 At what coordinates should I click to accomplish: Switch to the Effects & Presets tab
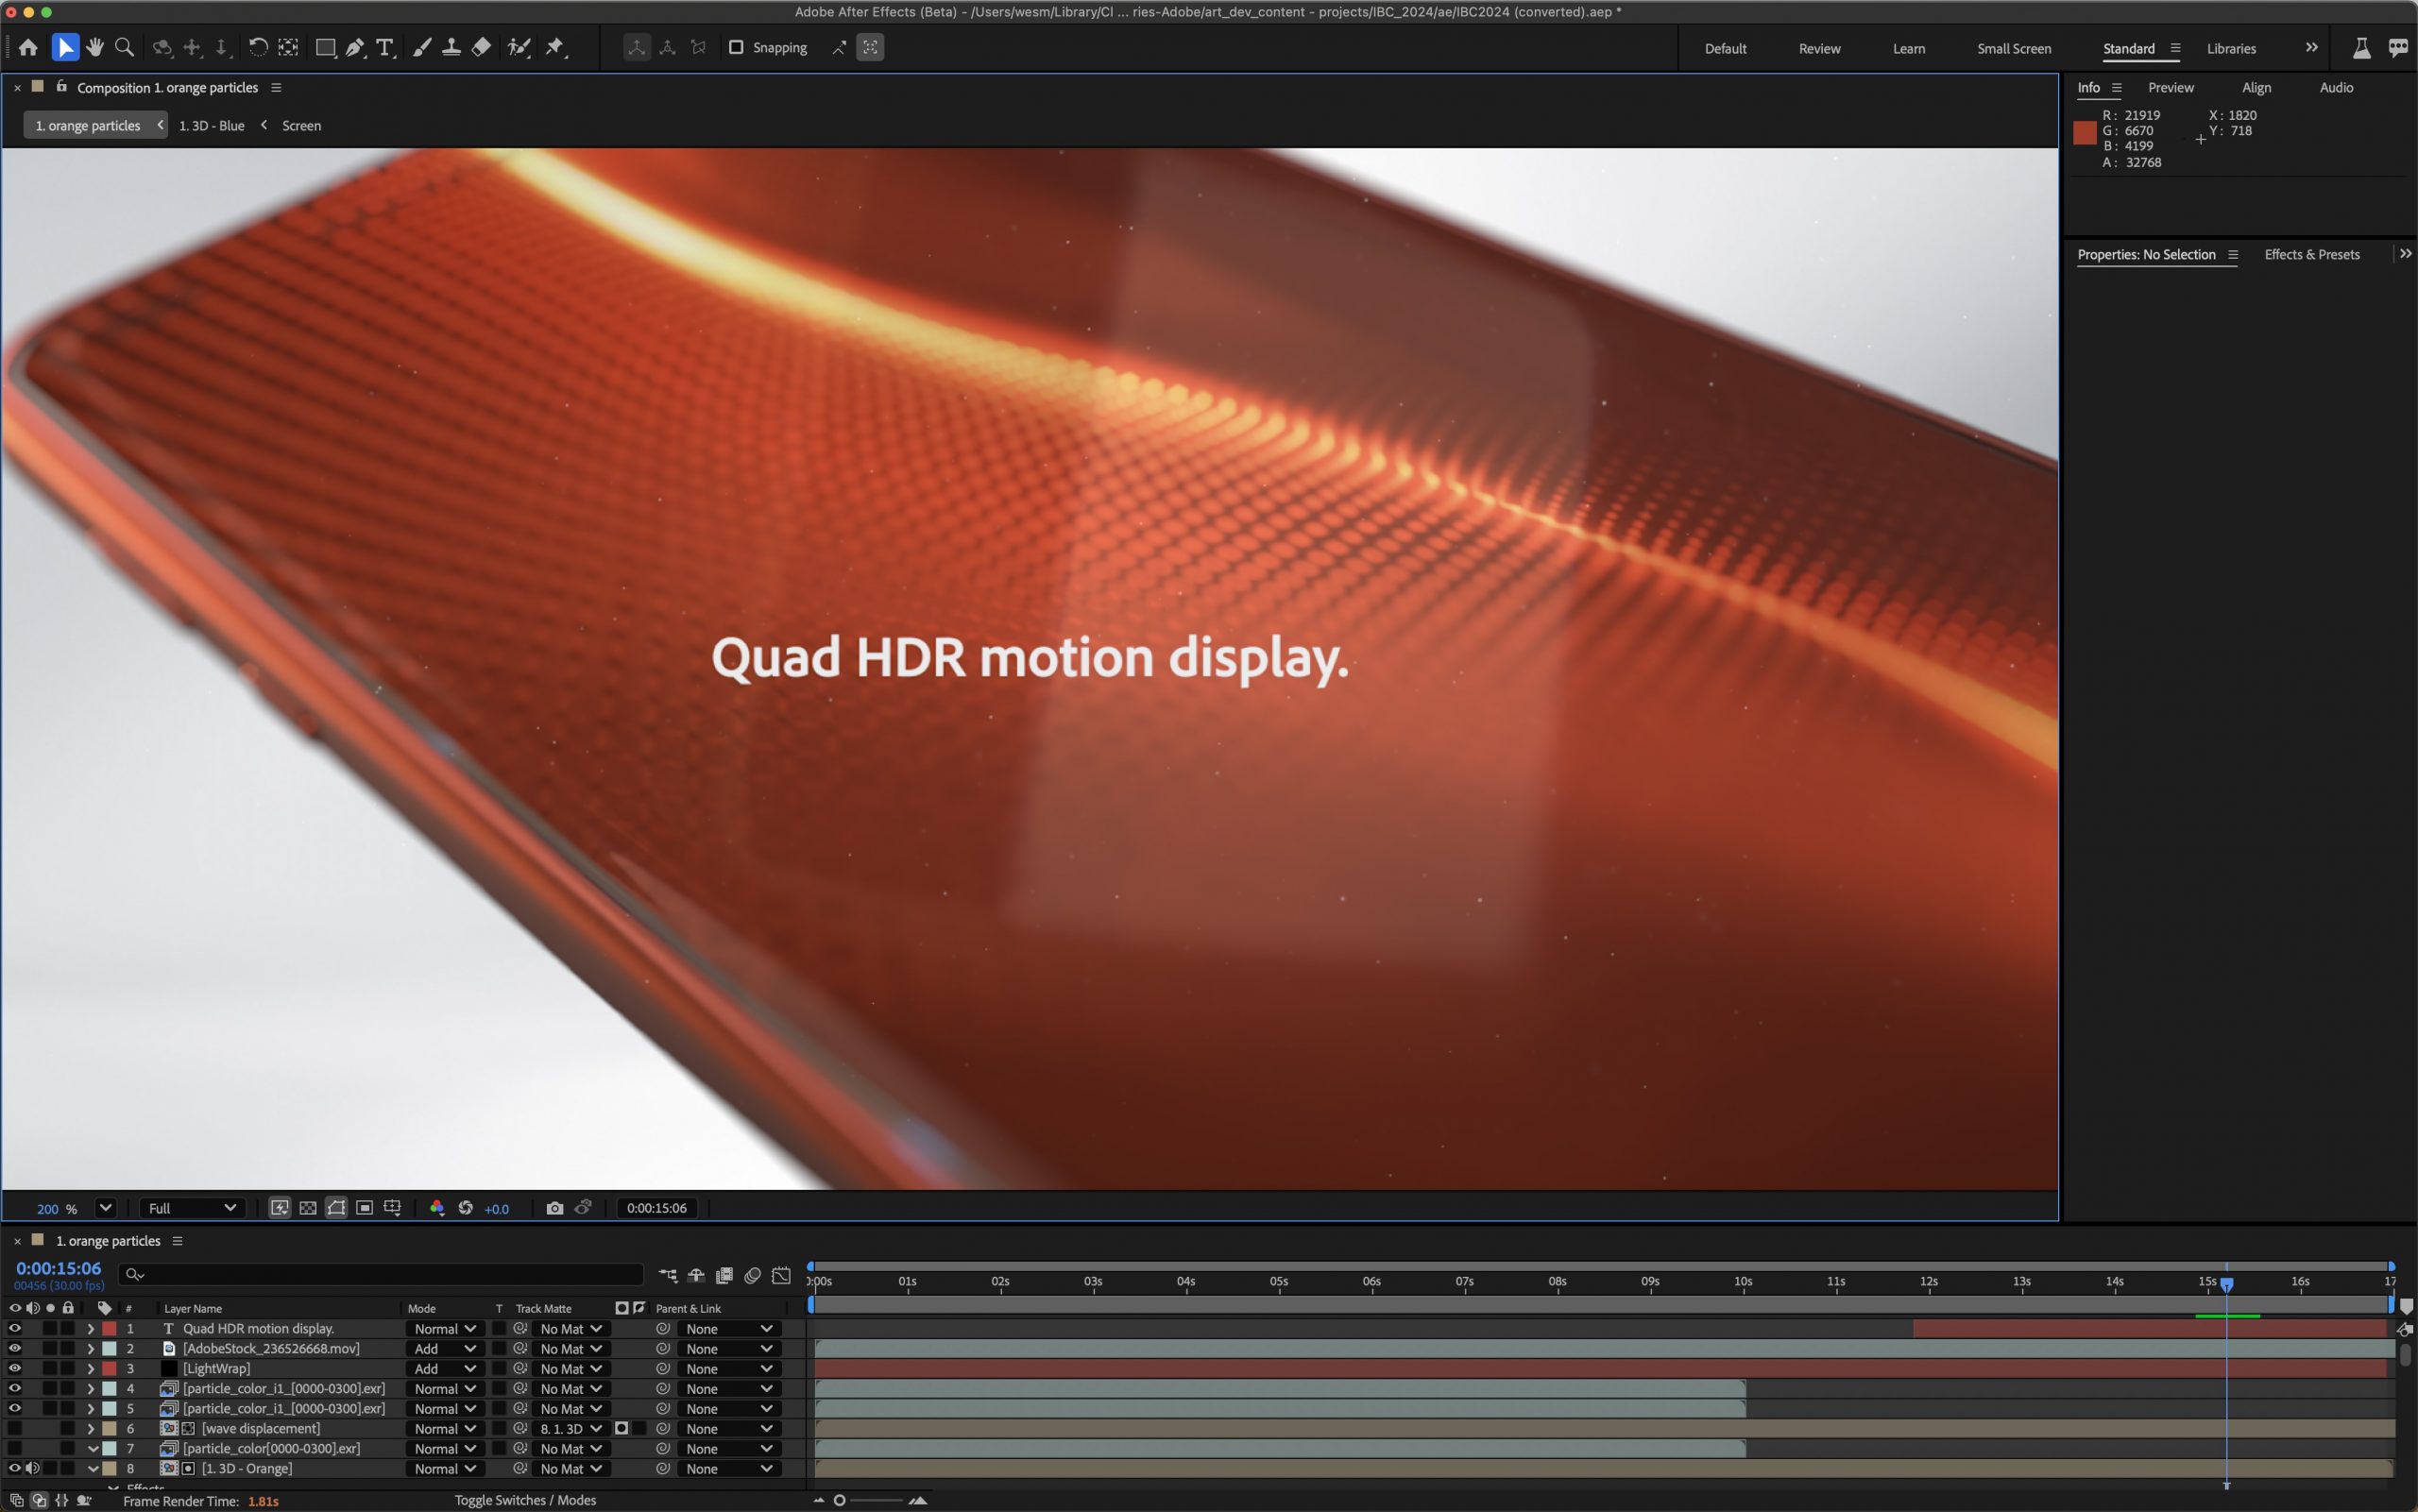tap(2311, 254)
